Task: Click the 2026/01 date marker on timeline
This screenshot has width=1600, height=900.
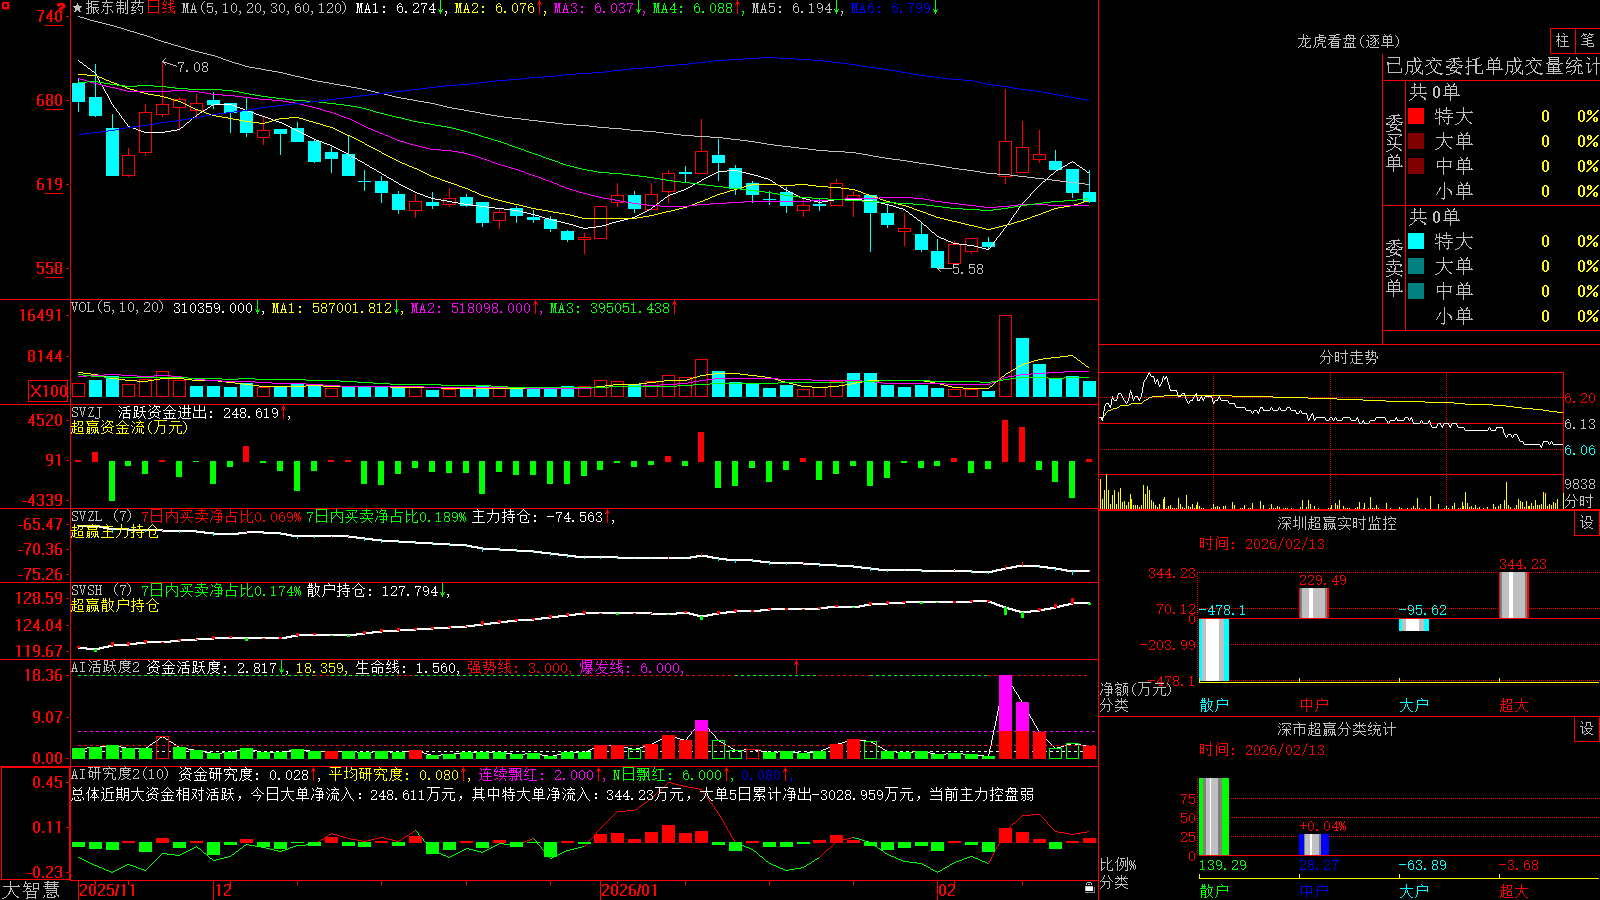Action: (629, 890)
